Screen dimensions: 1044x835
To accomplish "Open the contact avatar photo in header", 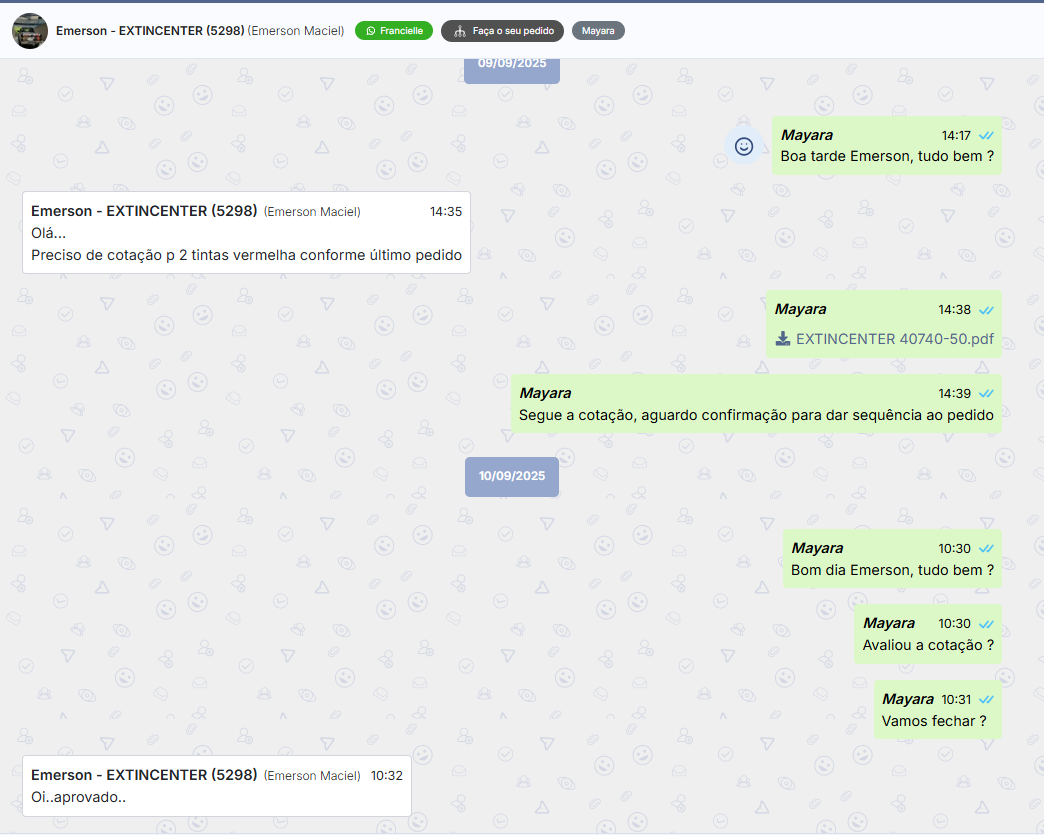I will point(30,31).
